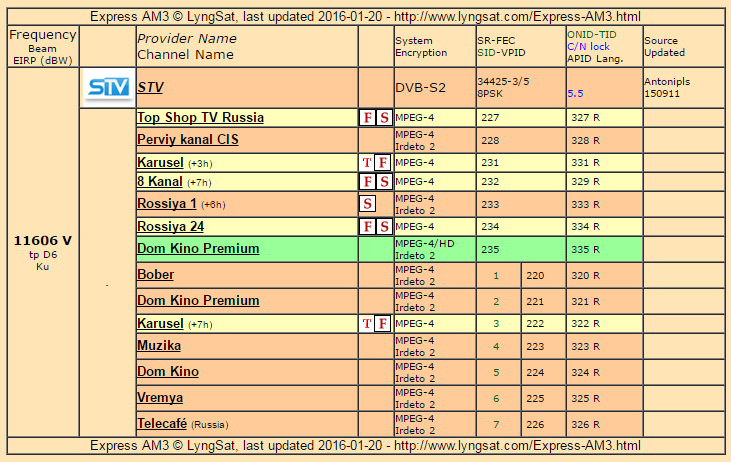This screenshot has width=731, height=462.
Task: Open the Muzika channel link
Action: pos(159,345)
